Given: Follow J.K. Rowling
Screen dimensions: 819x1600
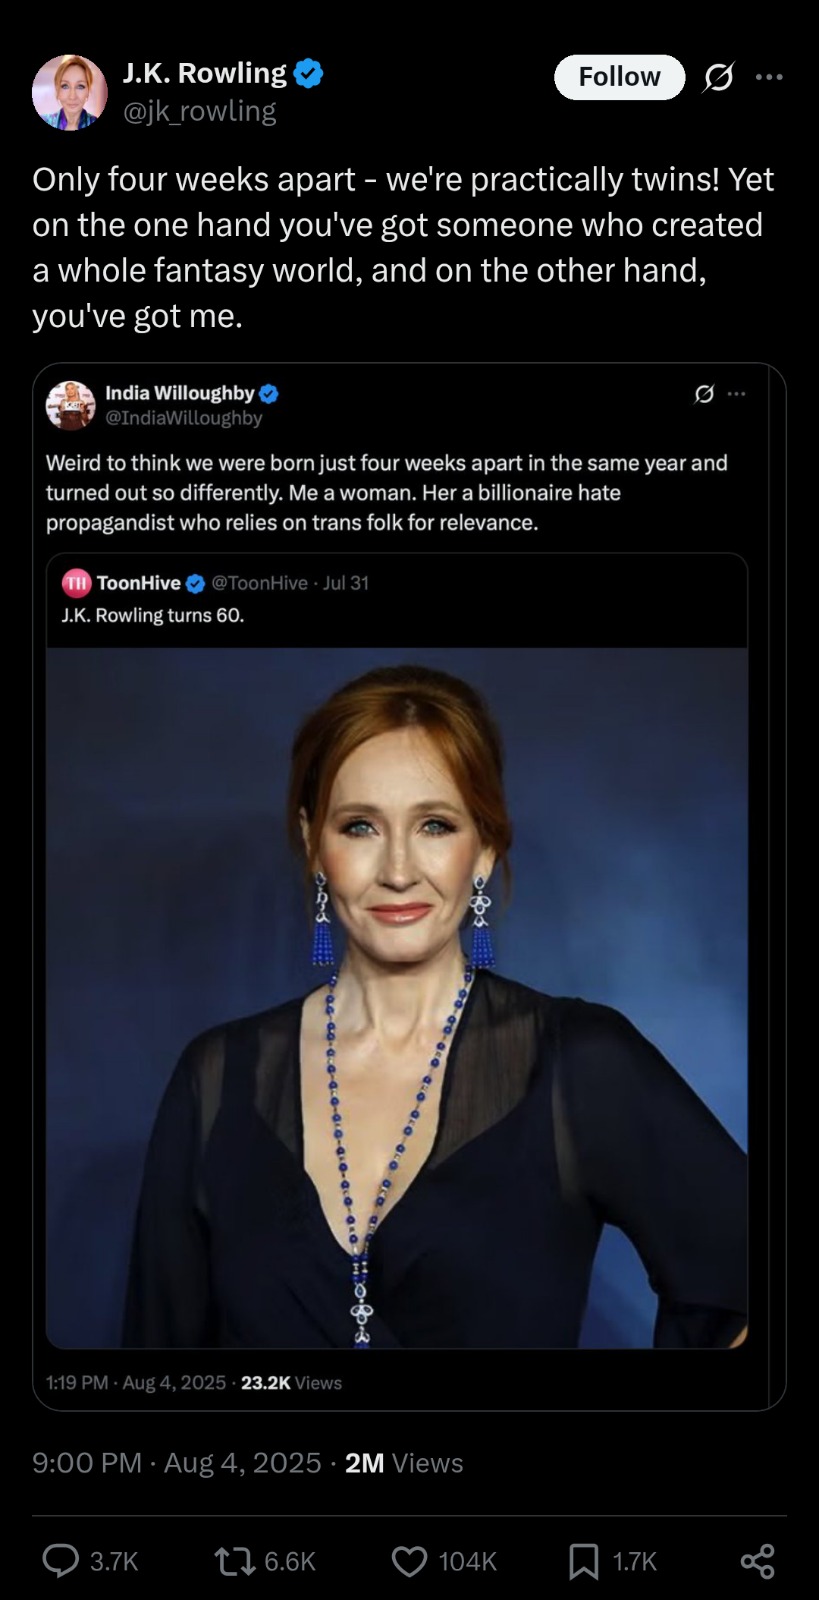Looking at the screenshot, I should 619,77.
